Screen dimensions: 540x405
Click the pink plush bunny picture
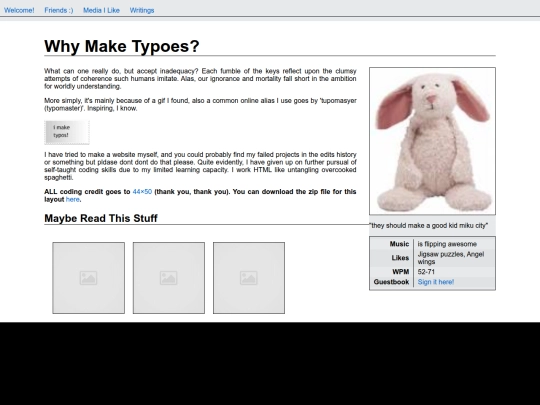[433, 141]
